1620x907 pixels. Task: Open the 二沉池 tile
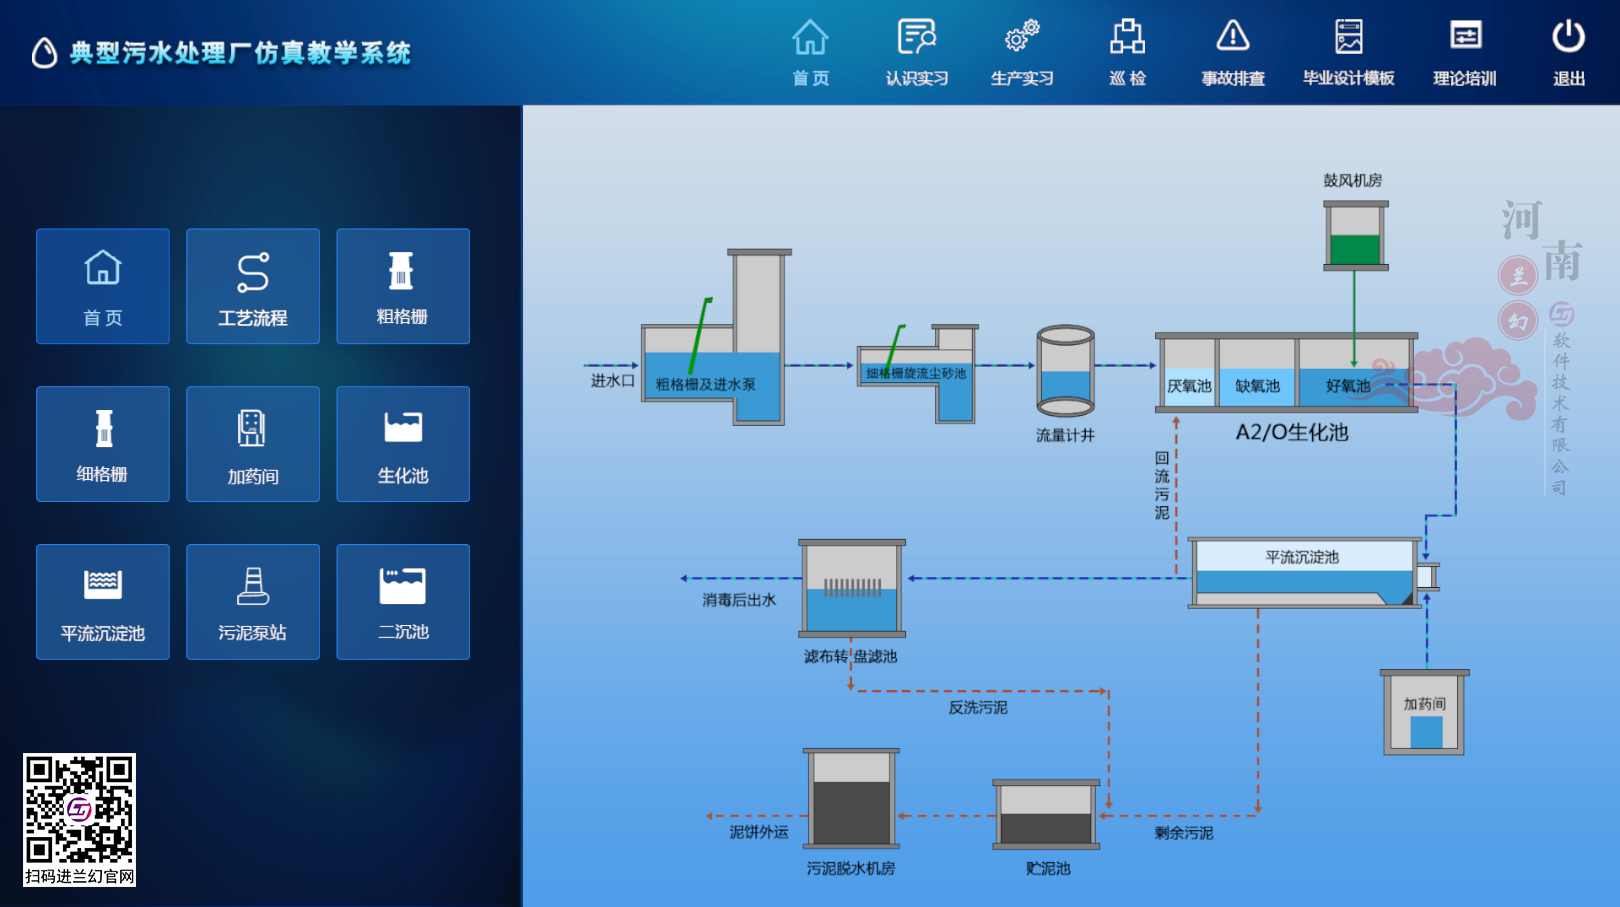pyautogui.click(x=403, y=602)
